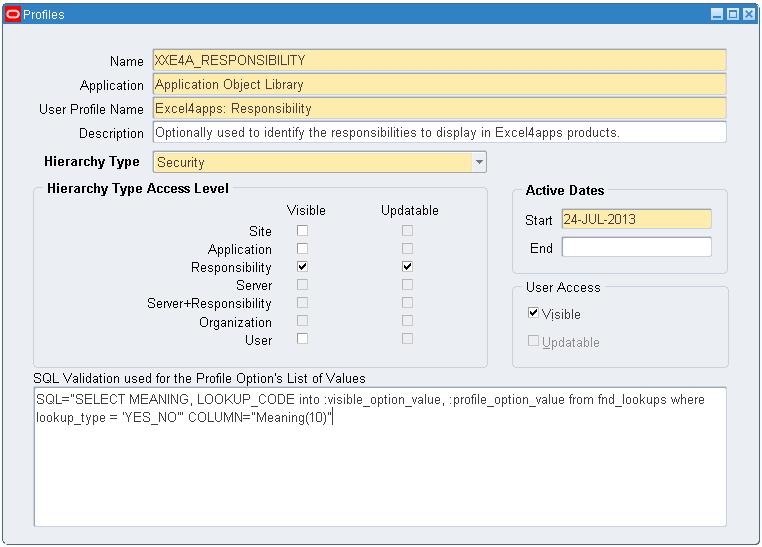Viewport: 762px width, 547px height.
Task: Open the Hierarchy Type dropdown arrow
Action: [479, 162]
